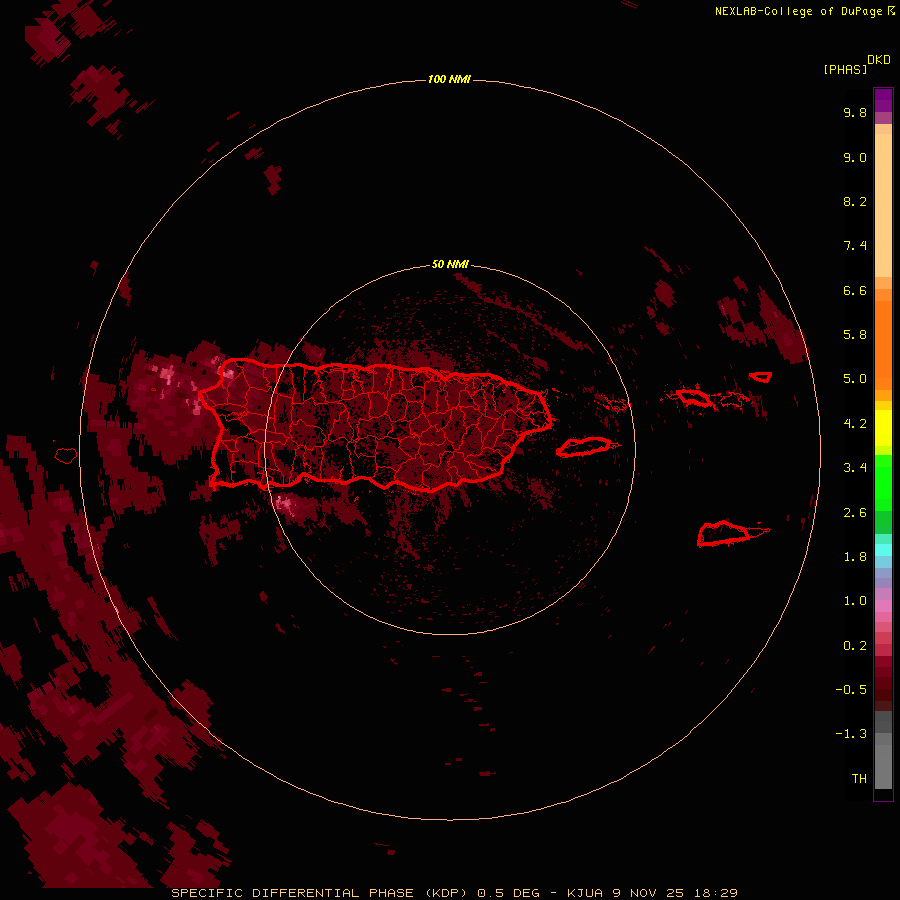The image size is (900, 900).
Task: Click the DKD label above the color scale
Action: coord(879,60)
